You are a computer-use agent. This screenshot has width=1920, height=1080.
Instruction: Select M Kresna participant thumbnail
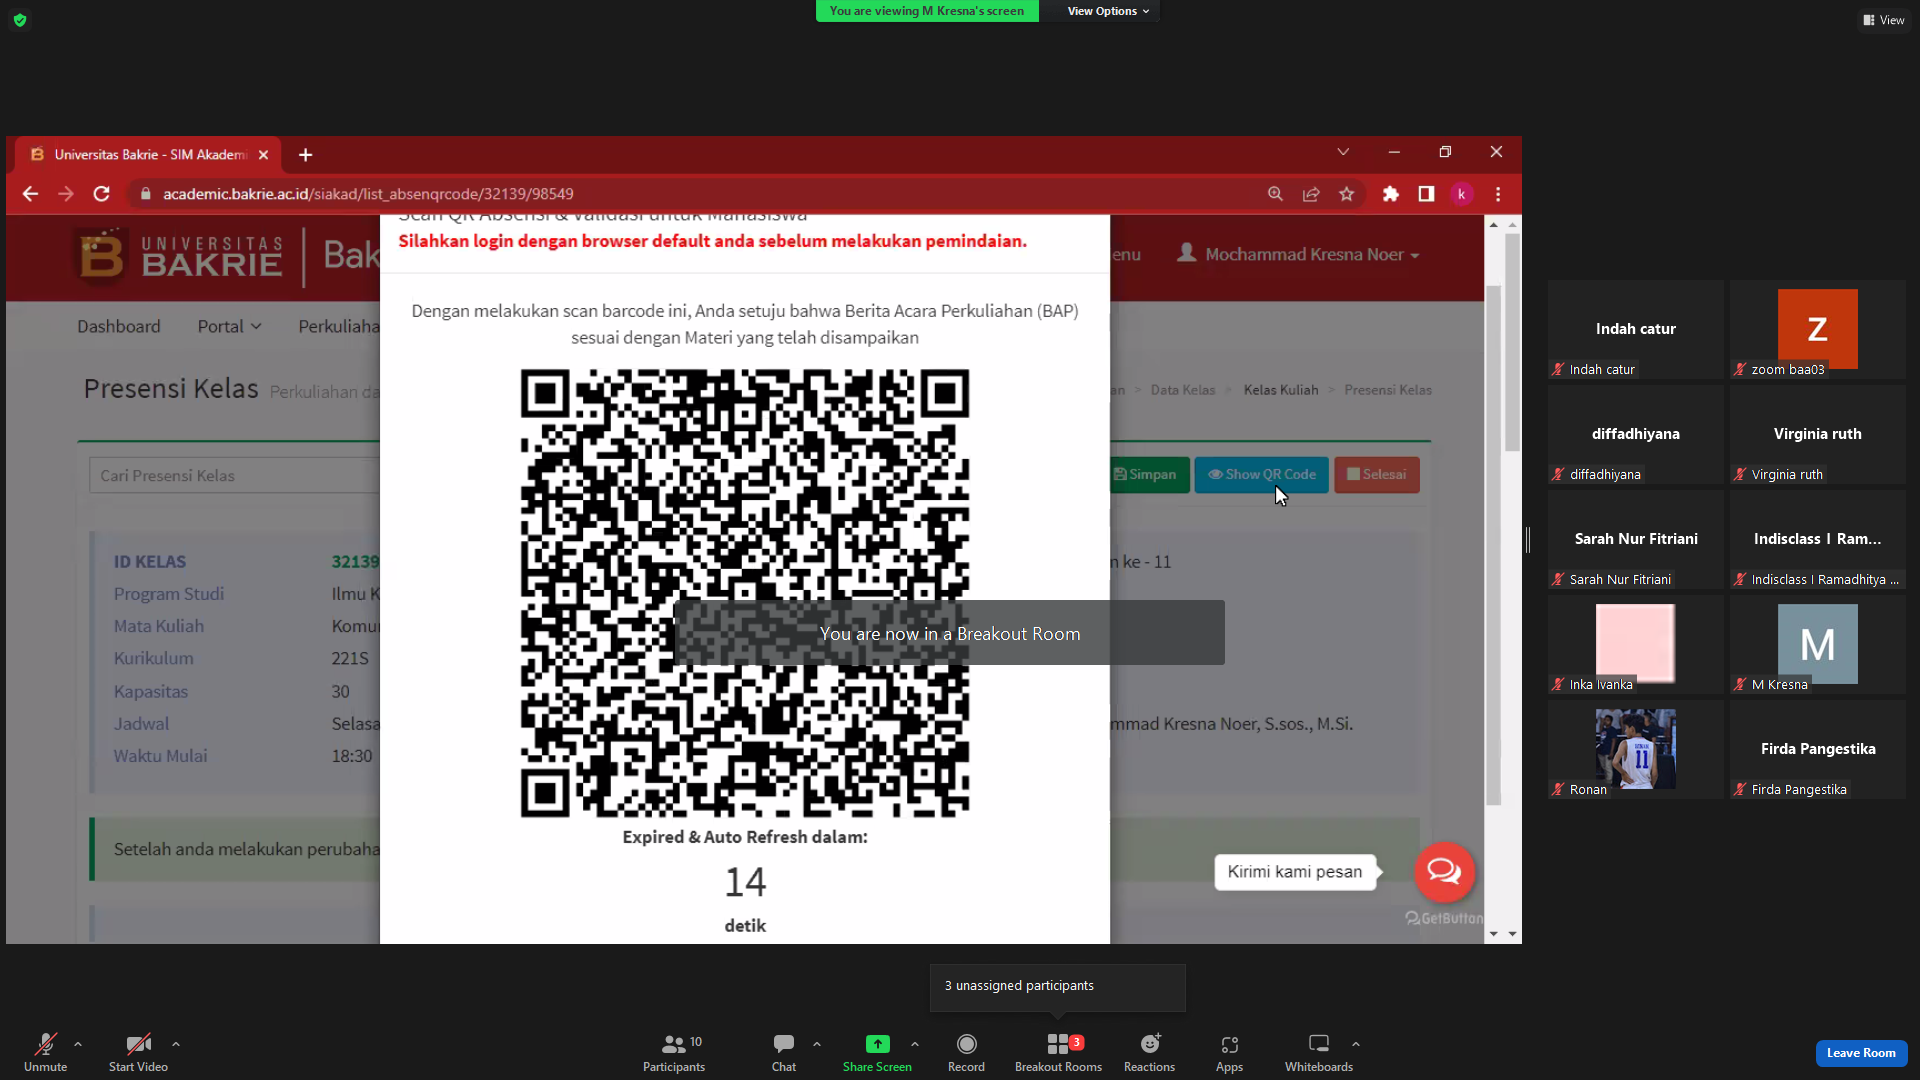pyautogui.click(x=1818, y=644)
